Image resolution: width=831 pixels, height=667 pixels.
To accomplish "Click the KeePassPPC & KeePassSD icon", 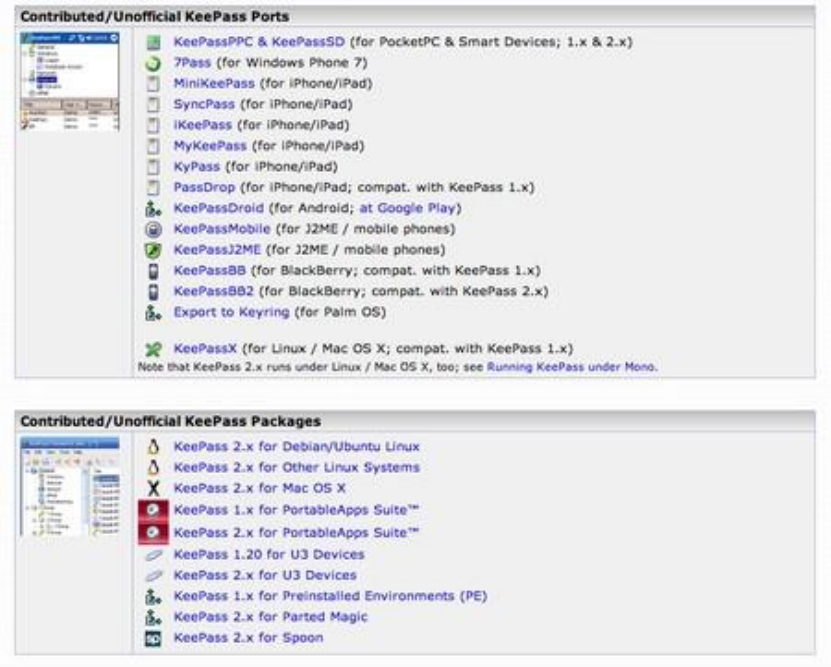I will (x=153, y=42).
